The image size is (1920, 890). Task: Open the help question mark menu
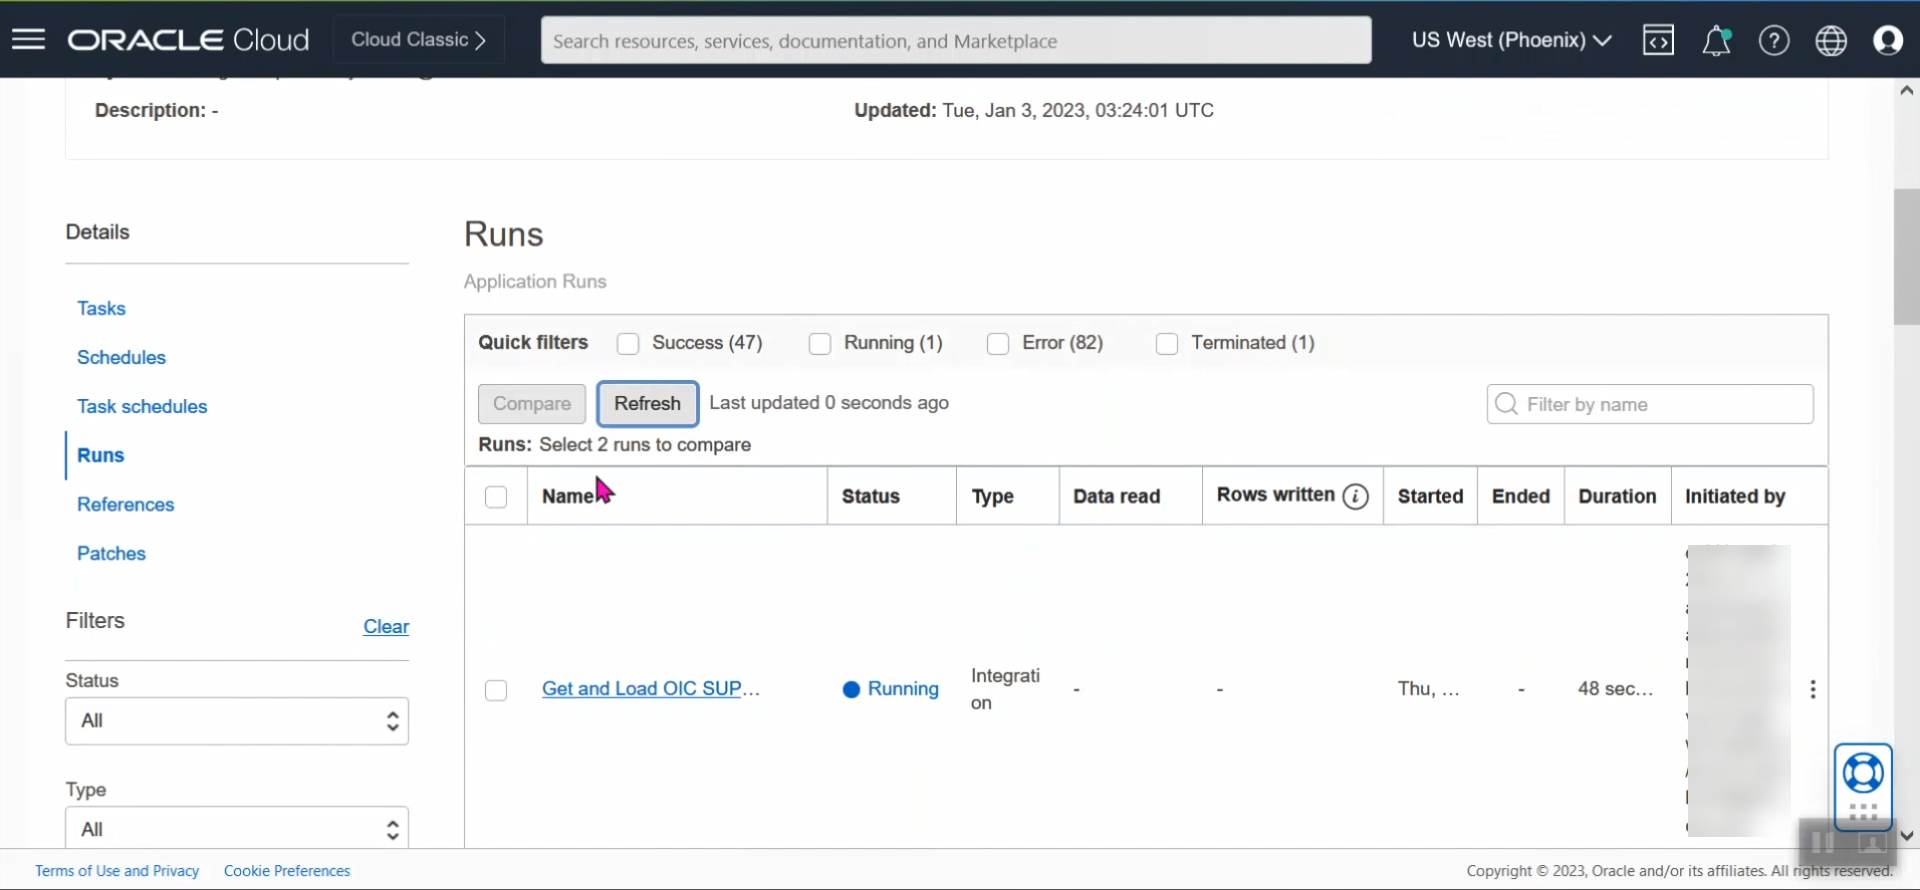click(1774, 40)
